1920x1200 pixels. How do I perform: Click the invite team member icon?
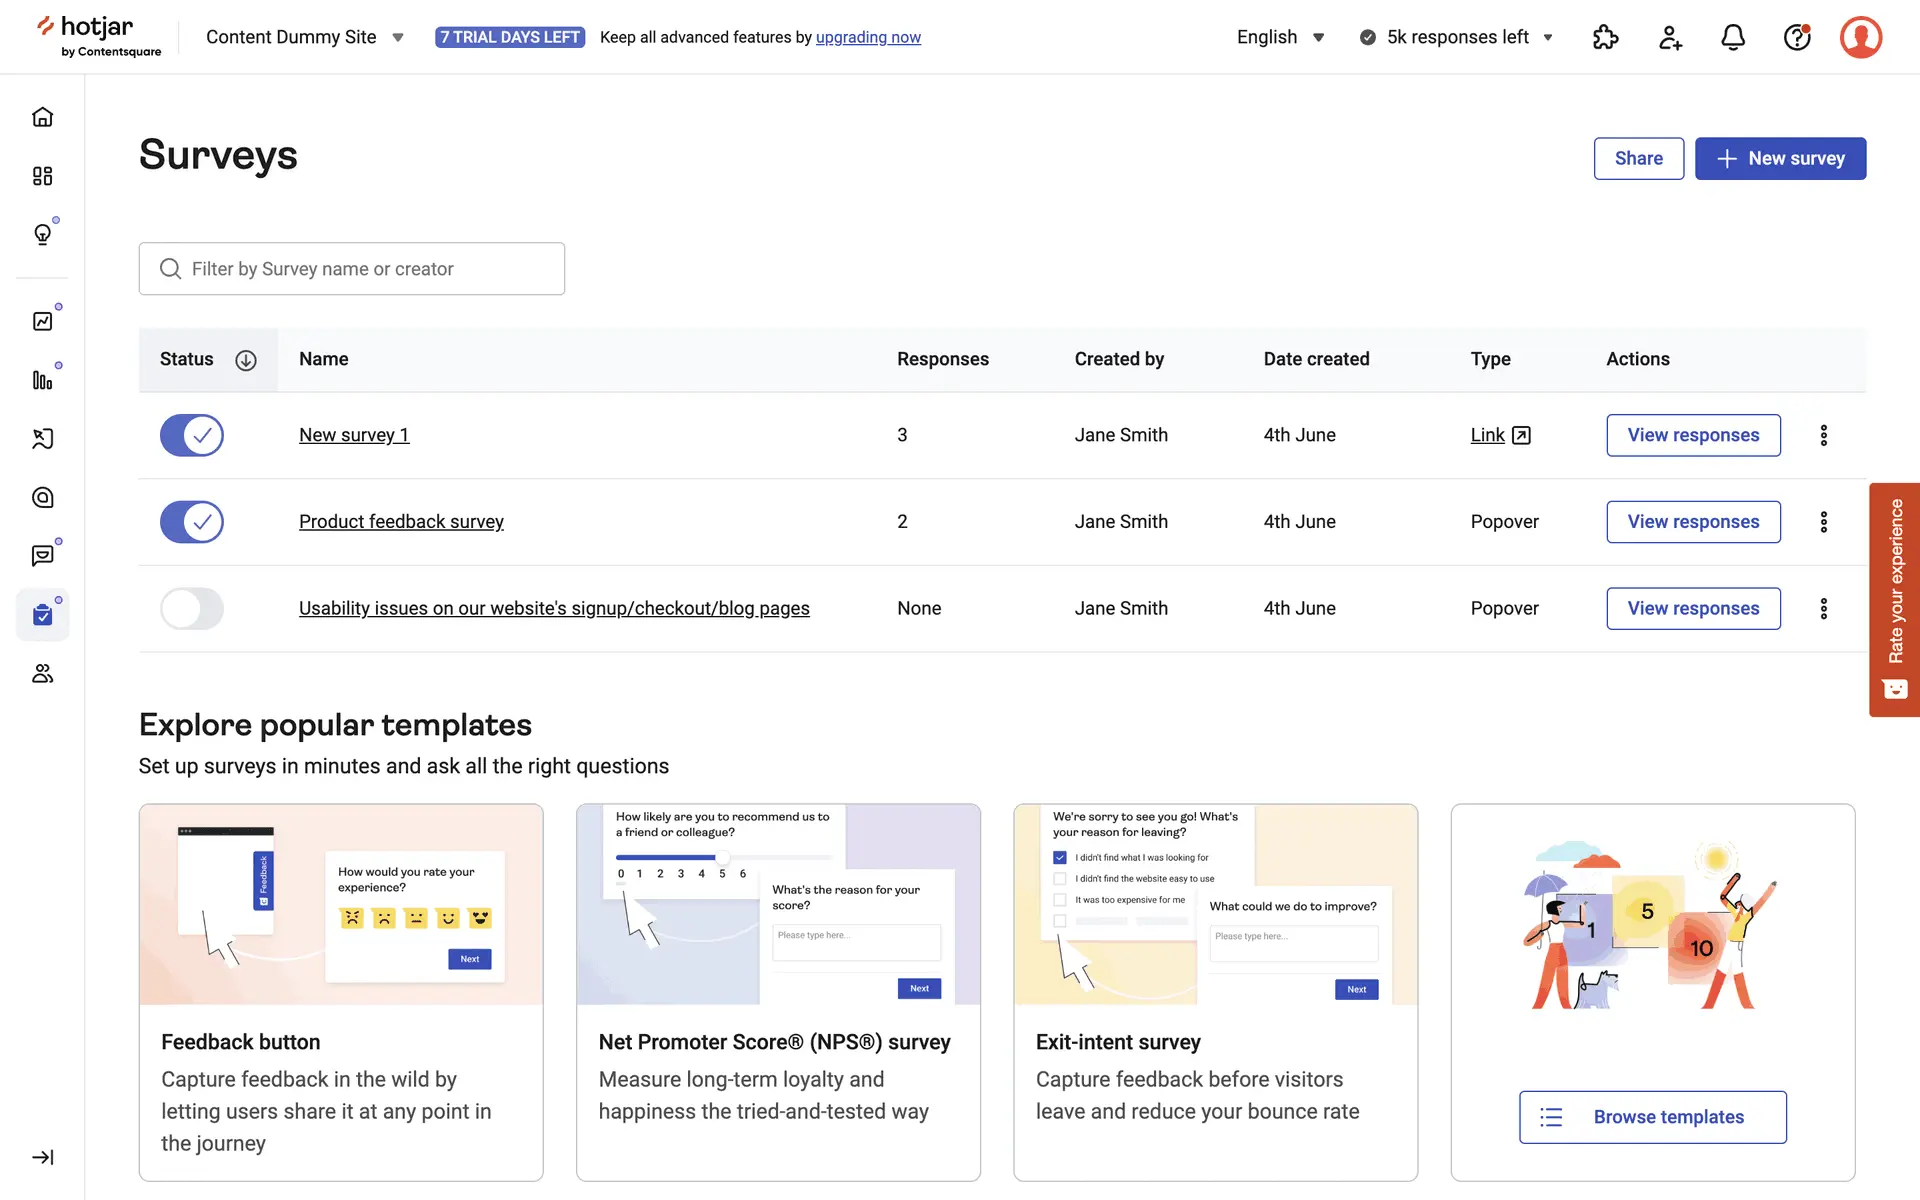pos(1669,38)
